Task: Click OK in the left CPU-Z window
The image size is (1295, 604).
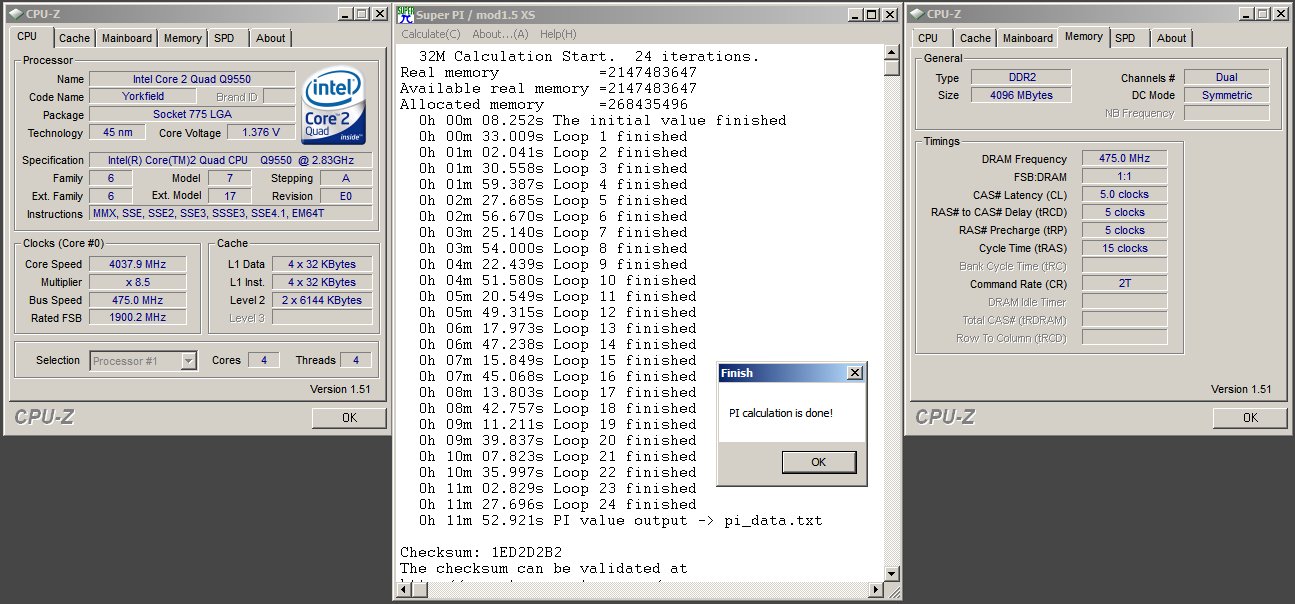Action: pyautogui.click(x=349, y=417)
